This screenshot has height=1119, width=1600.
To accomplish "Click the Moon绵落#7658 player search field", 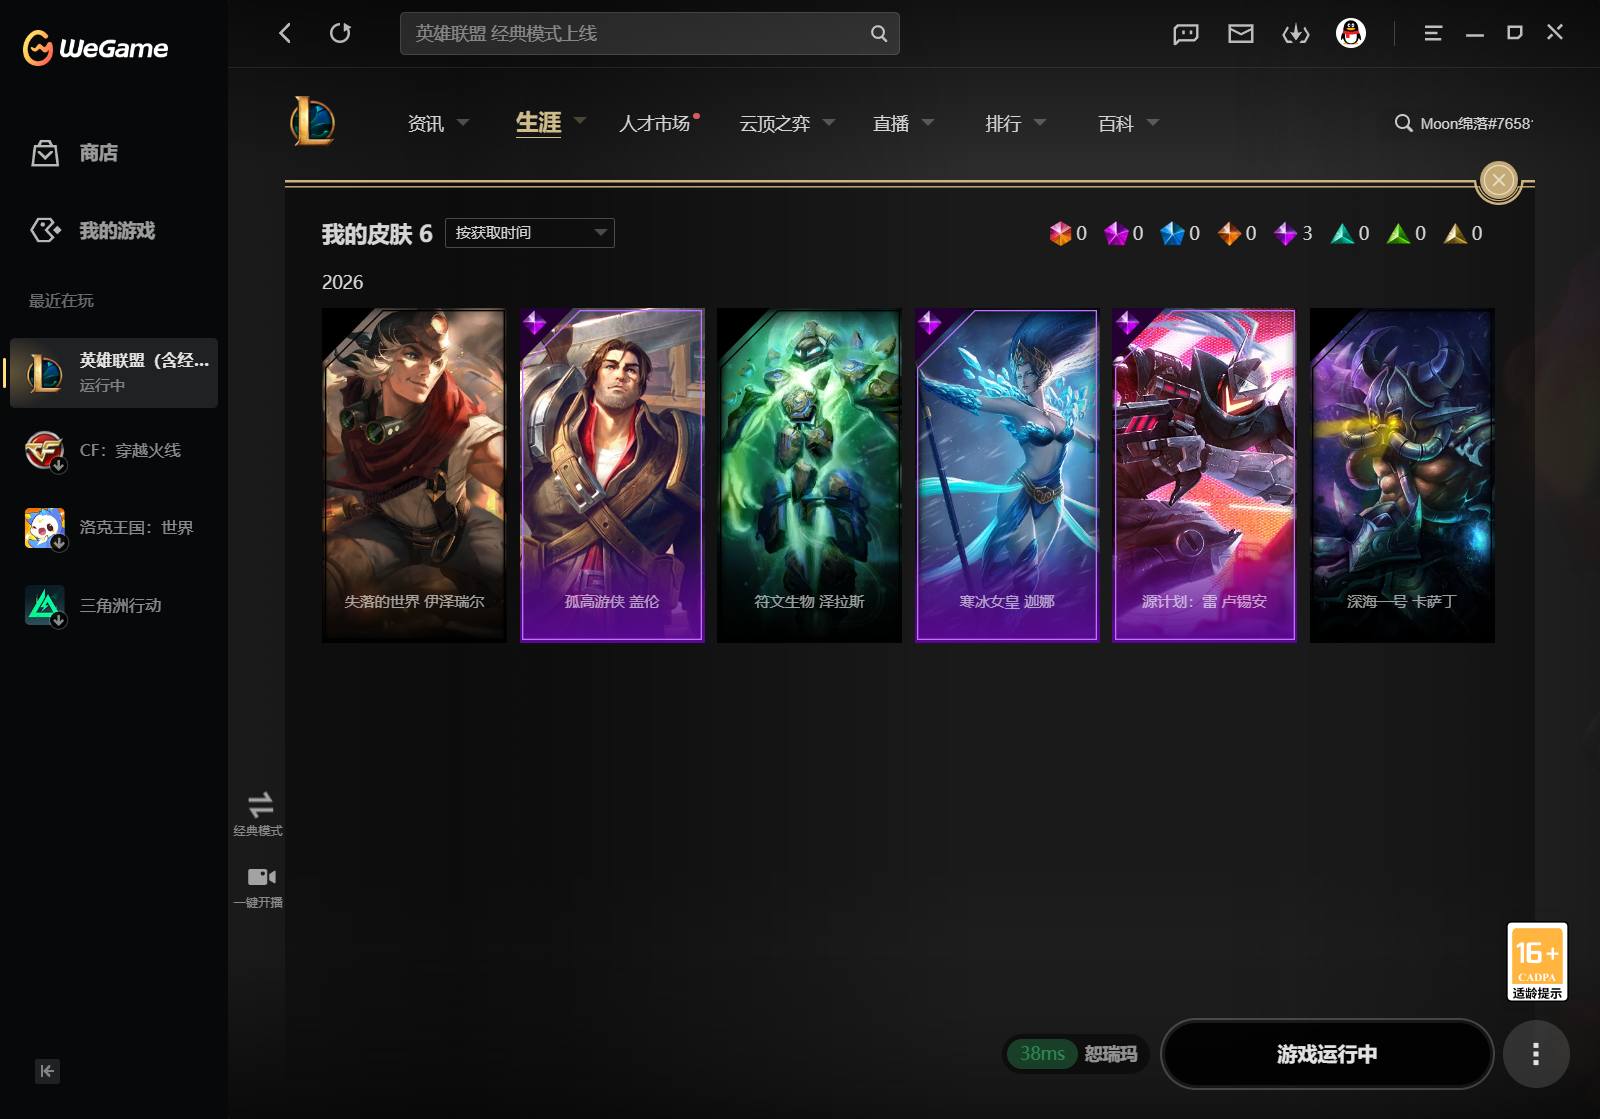I will (x=1476, y=123).
